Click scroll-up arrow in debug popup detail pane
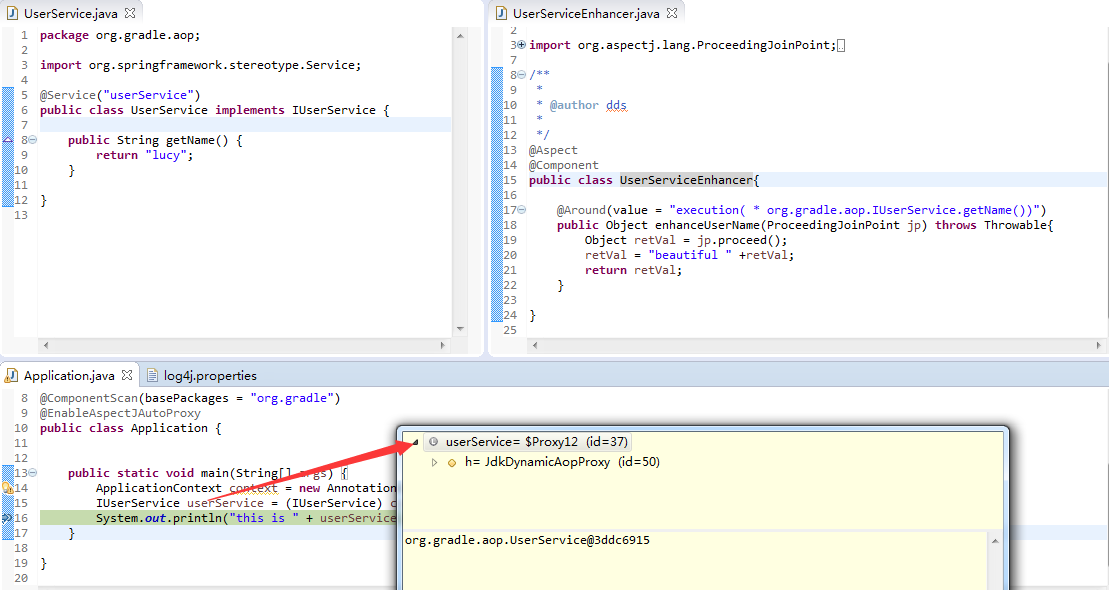Viewport: 1109px width, 590px height. (x=995, y=541)
